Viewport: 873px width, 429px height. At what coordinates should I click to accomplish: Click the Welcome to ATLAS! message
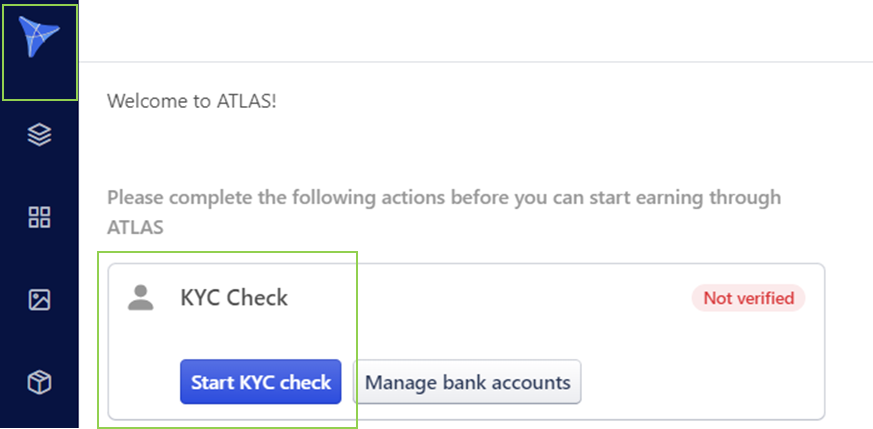pyautogui.click(x=191, y=101)
